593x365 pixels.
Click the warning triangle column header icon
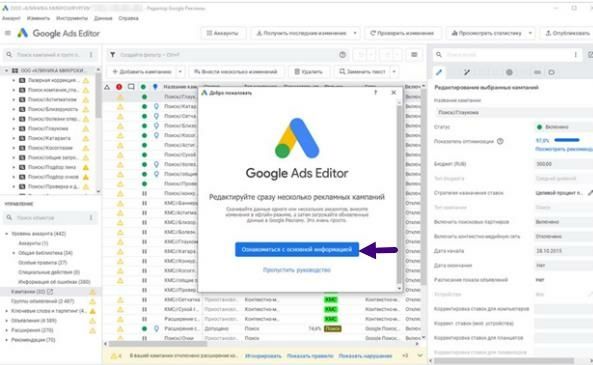pyautogui.click(x=107, y=87)
